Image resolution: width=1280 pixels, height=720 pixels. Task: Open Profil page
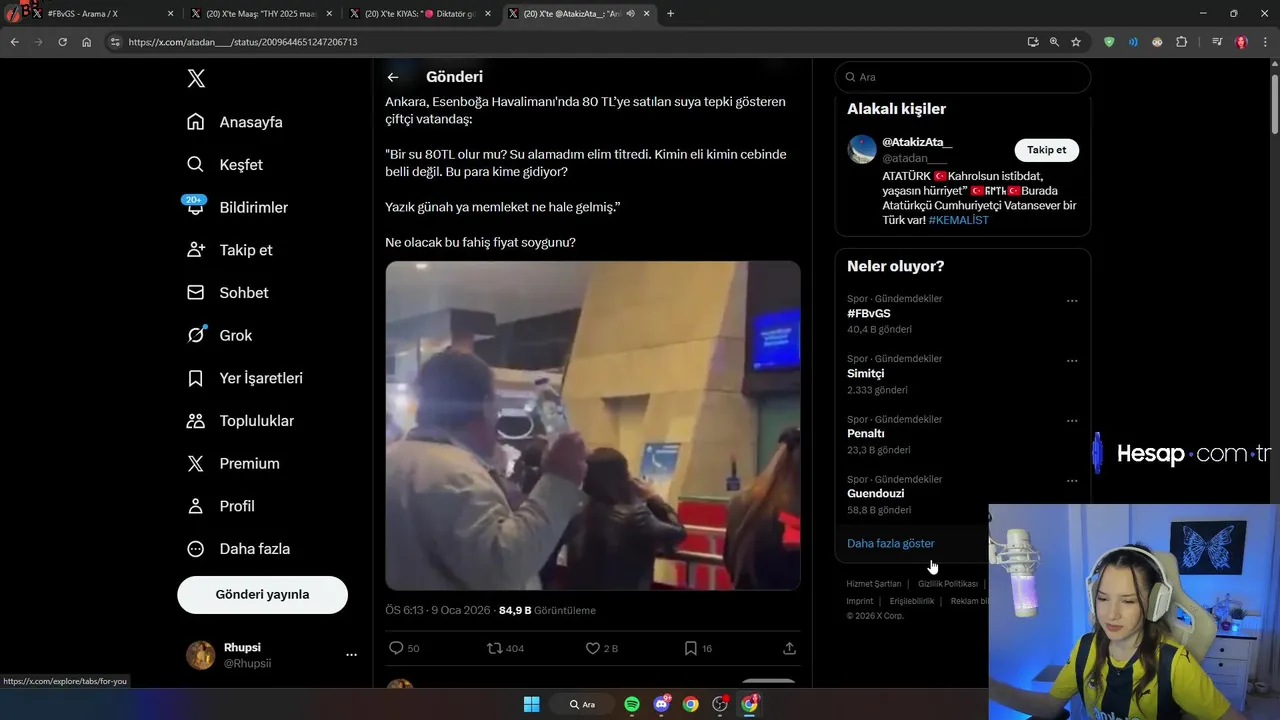pos(221,506)
